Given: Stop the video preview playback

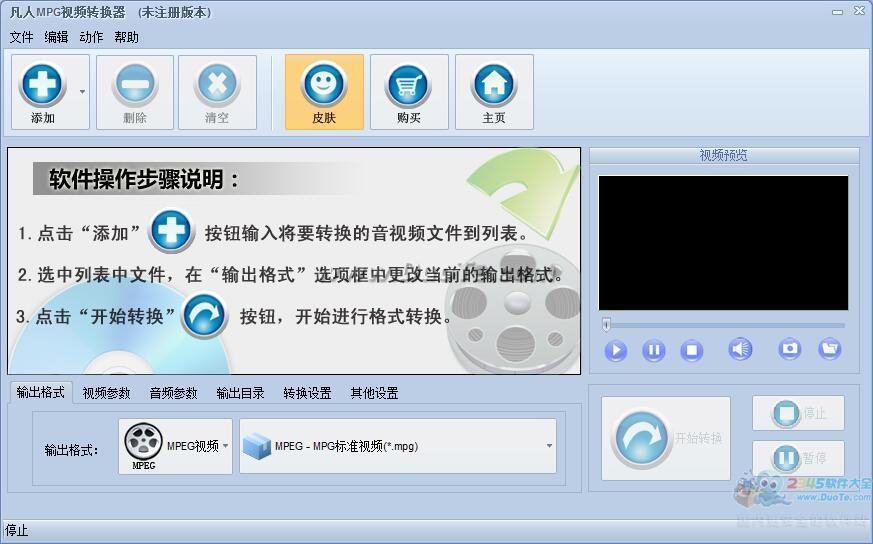Looking at the screenshot, I should pos(691,351).
